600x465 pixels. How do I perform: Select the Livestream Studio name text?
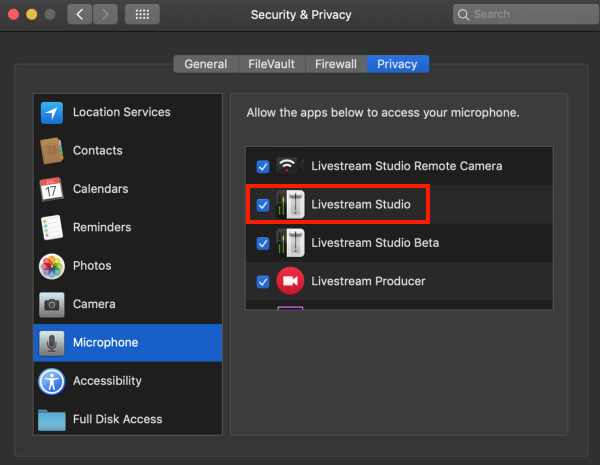(x=361, y=204)
